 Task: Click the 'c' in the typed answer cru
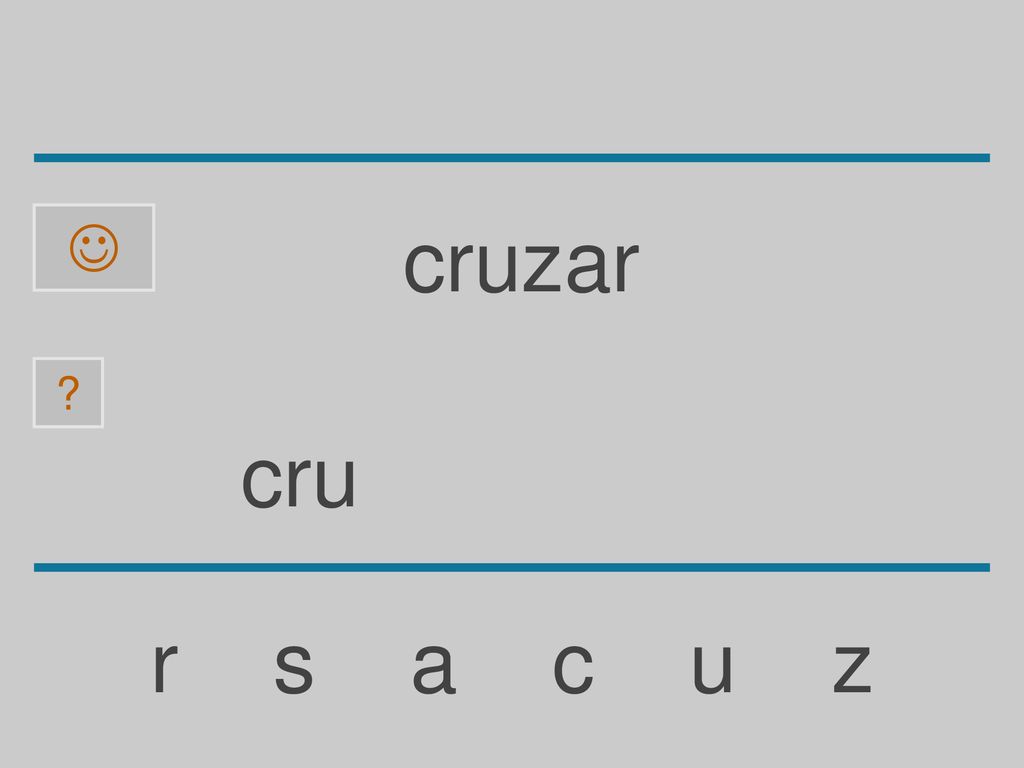tap(261, 482)
